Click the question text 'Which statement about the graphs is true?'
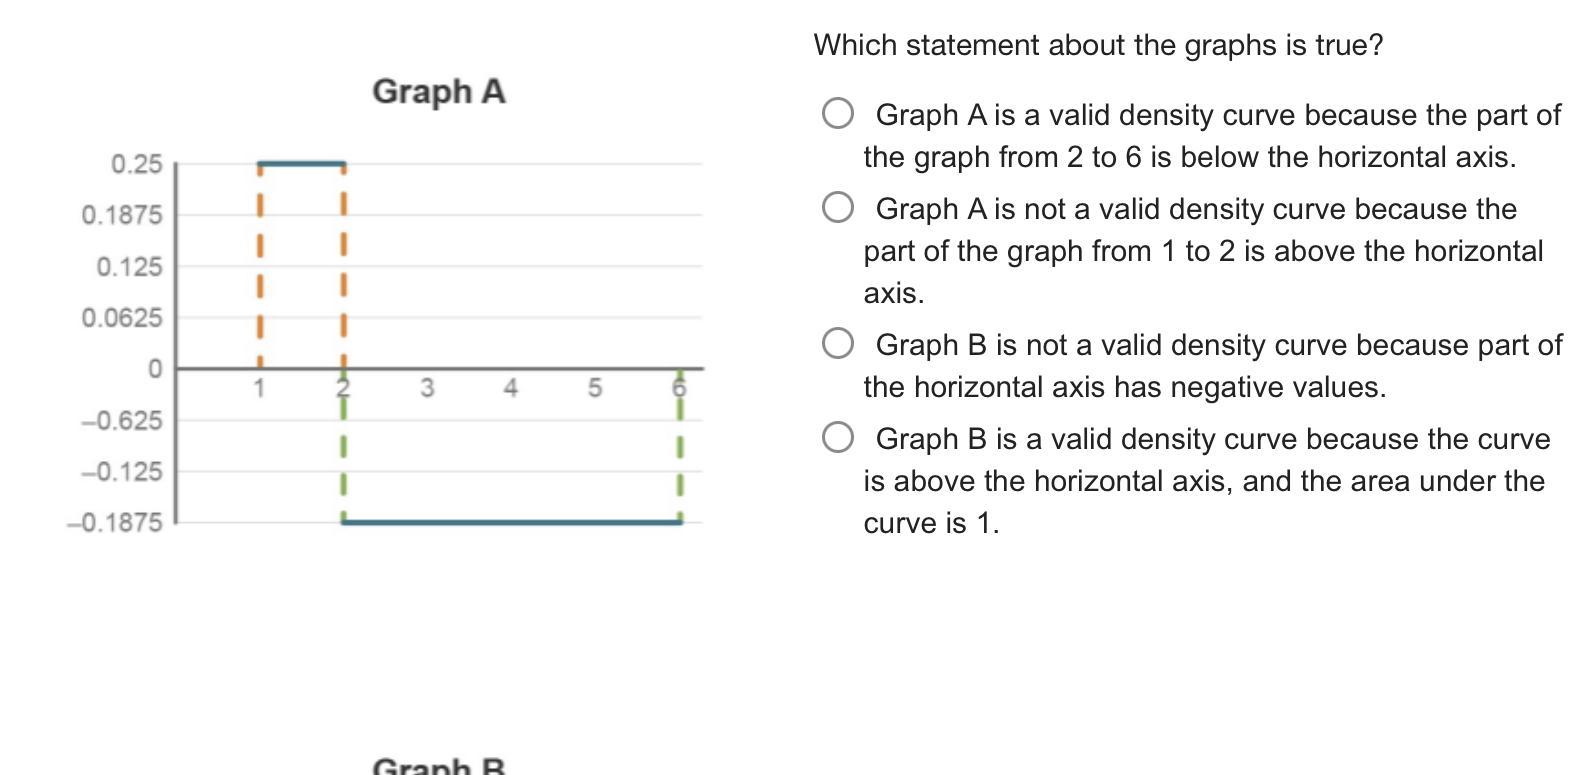Screen dimensions: 1591x775 (1098, 45)
